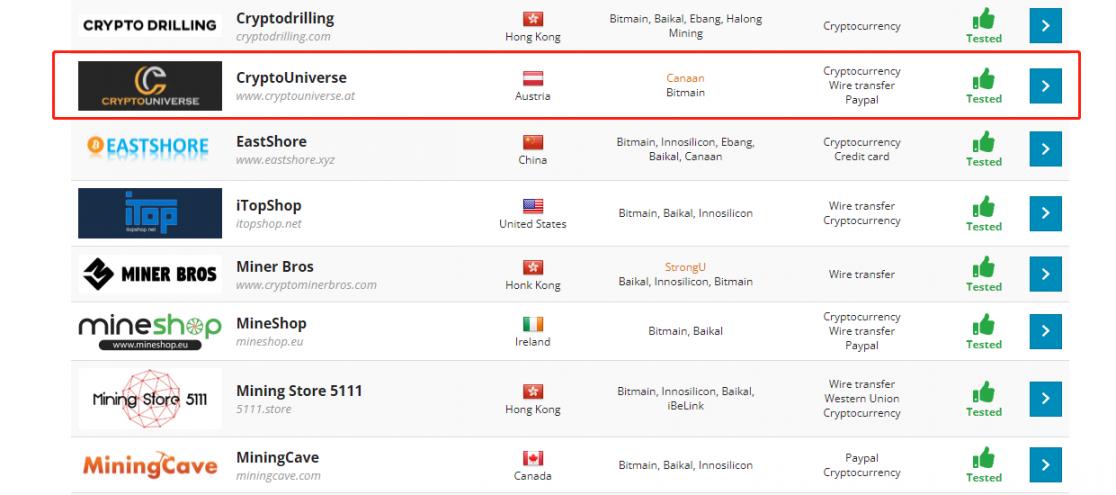The image size is (1116, 495).
Task: Expand the MineShop row arrow button
Action: point(1045,331)
